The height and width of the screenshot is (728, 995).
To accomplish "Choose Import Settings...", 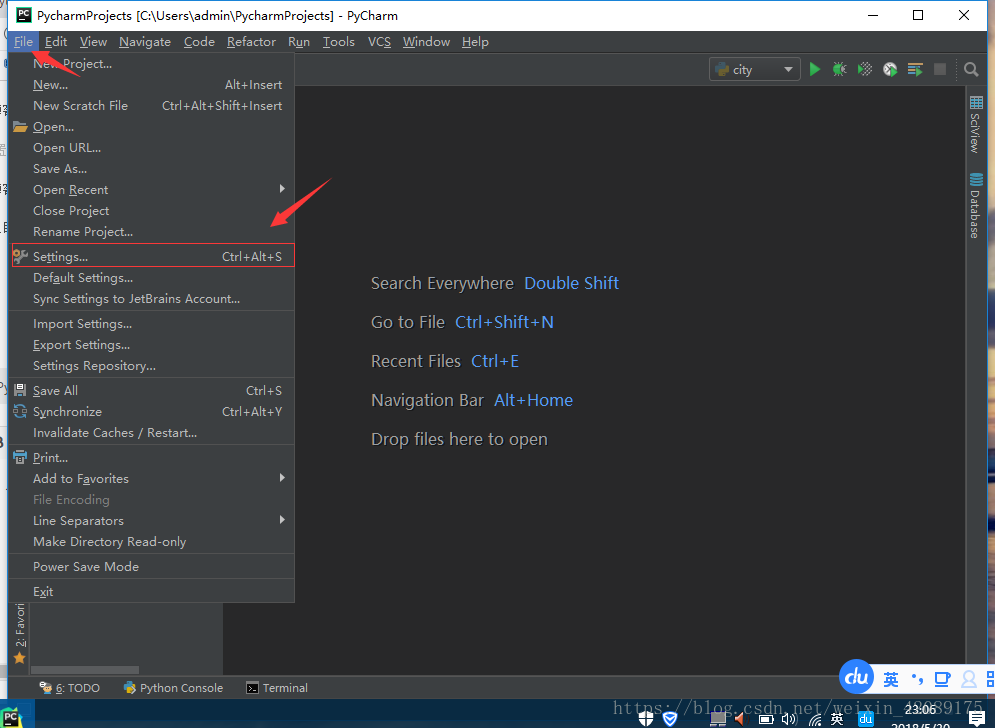I will (x=152, y=324).
